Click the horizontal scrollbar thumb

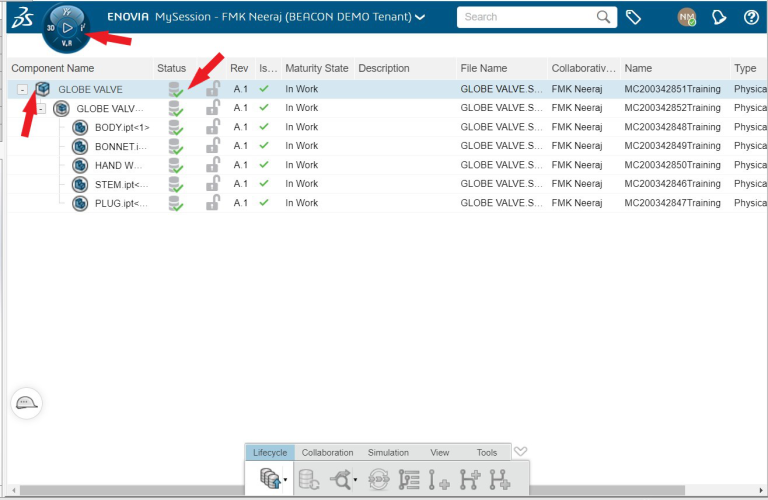352,490
